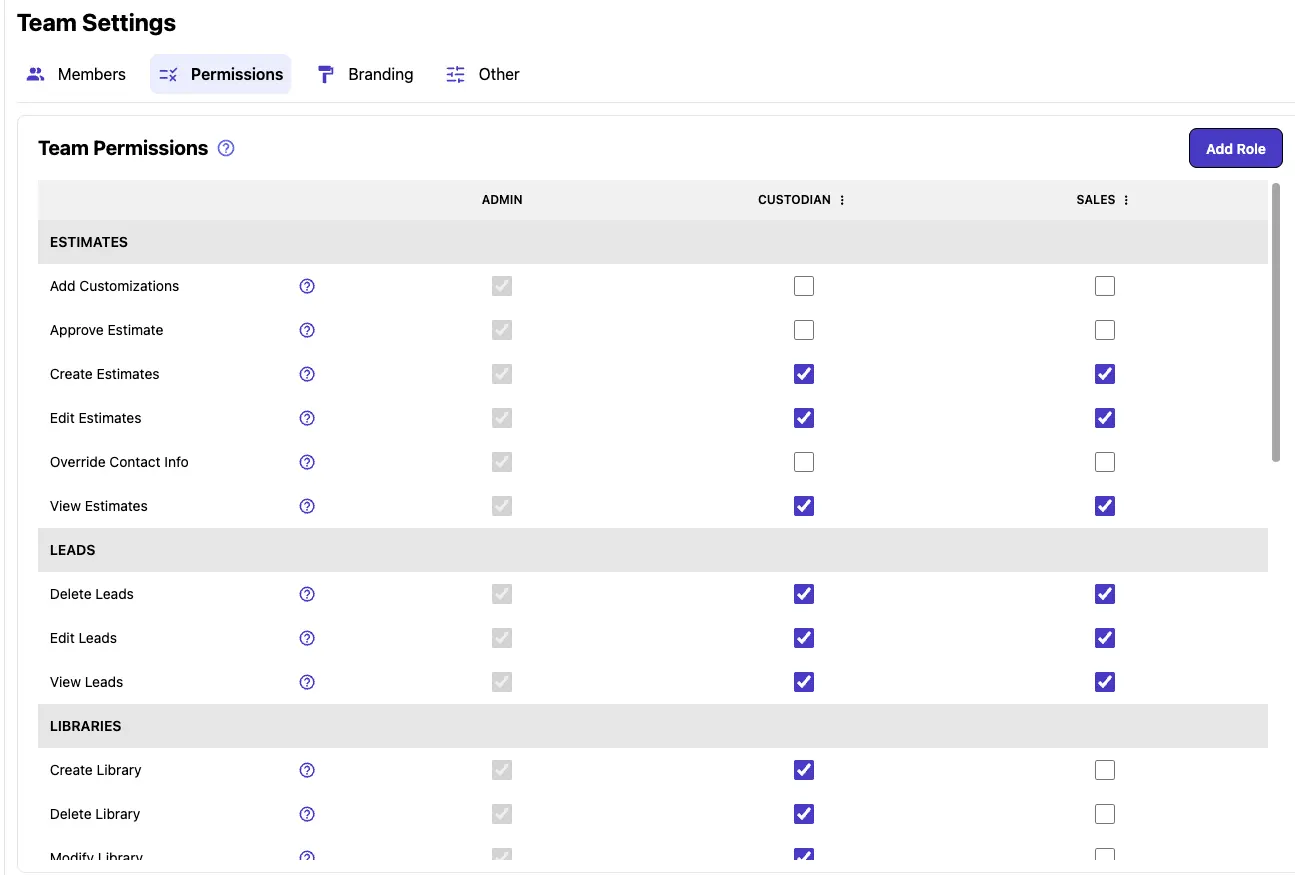Open help tooltip for Override Contact Info

pyautogui.click(x=307, y=462)
